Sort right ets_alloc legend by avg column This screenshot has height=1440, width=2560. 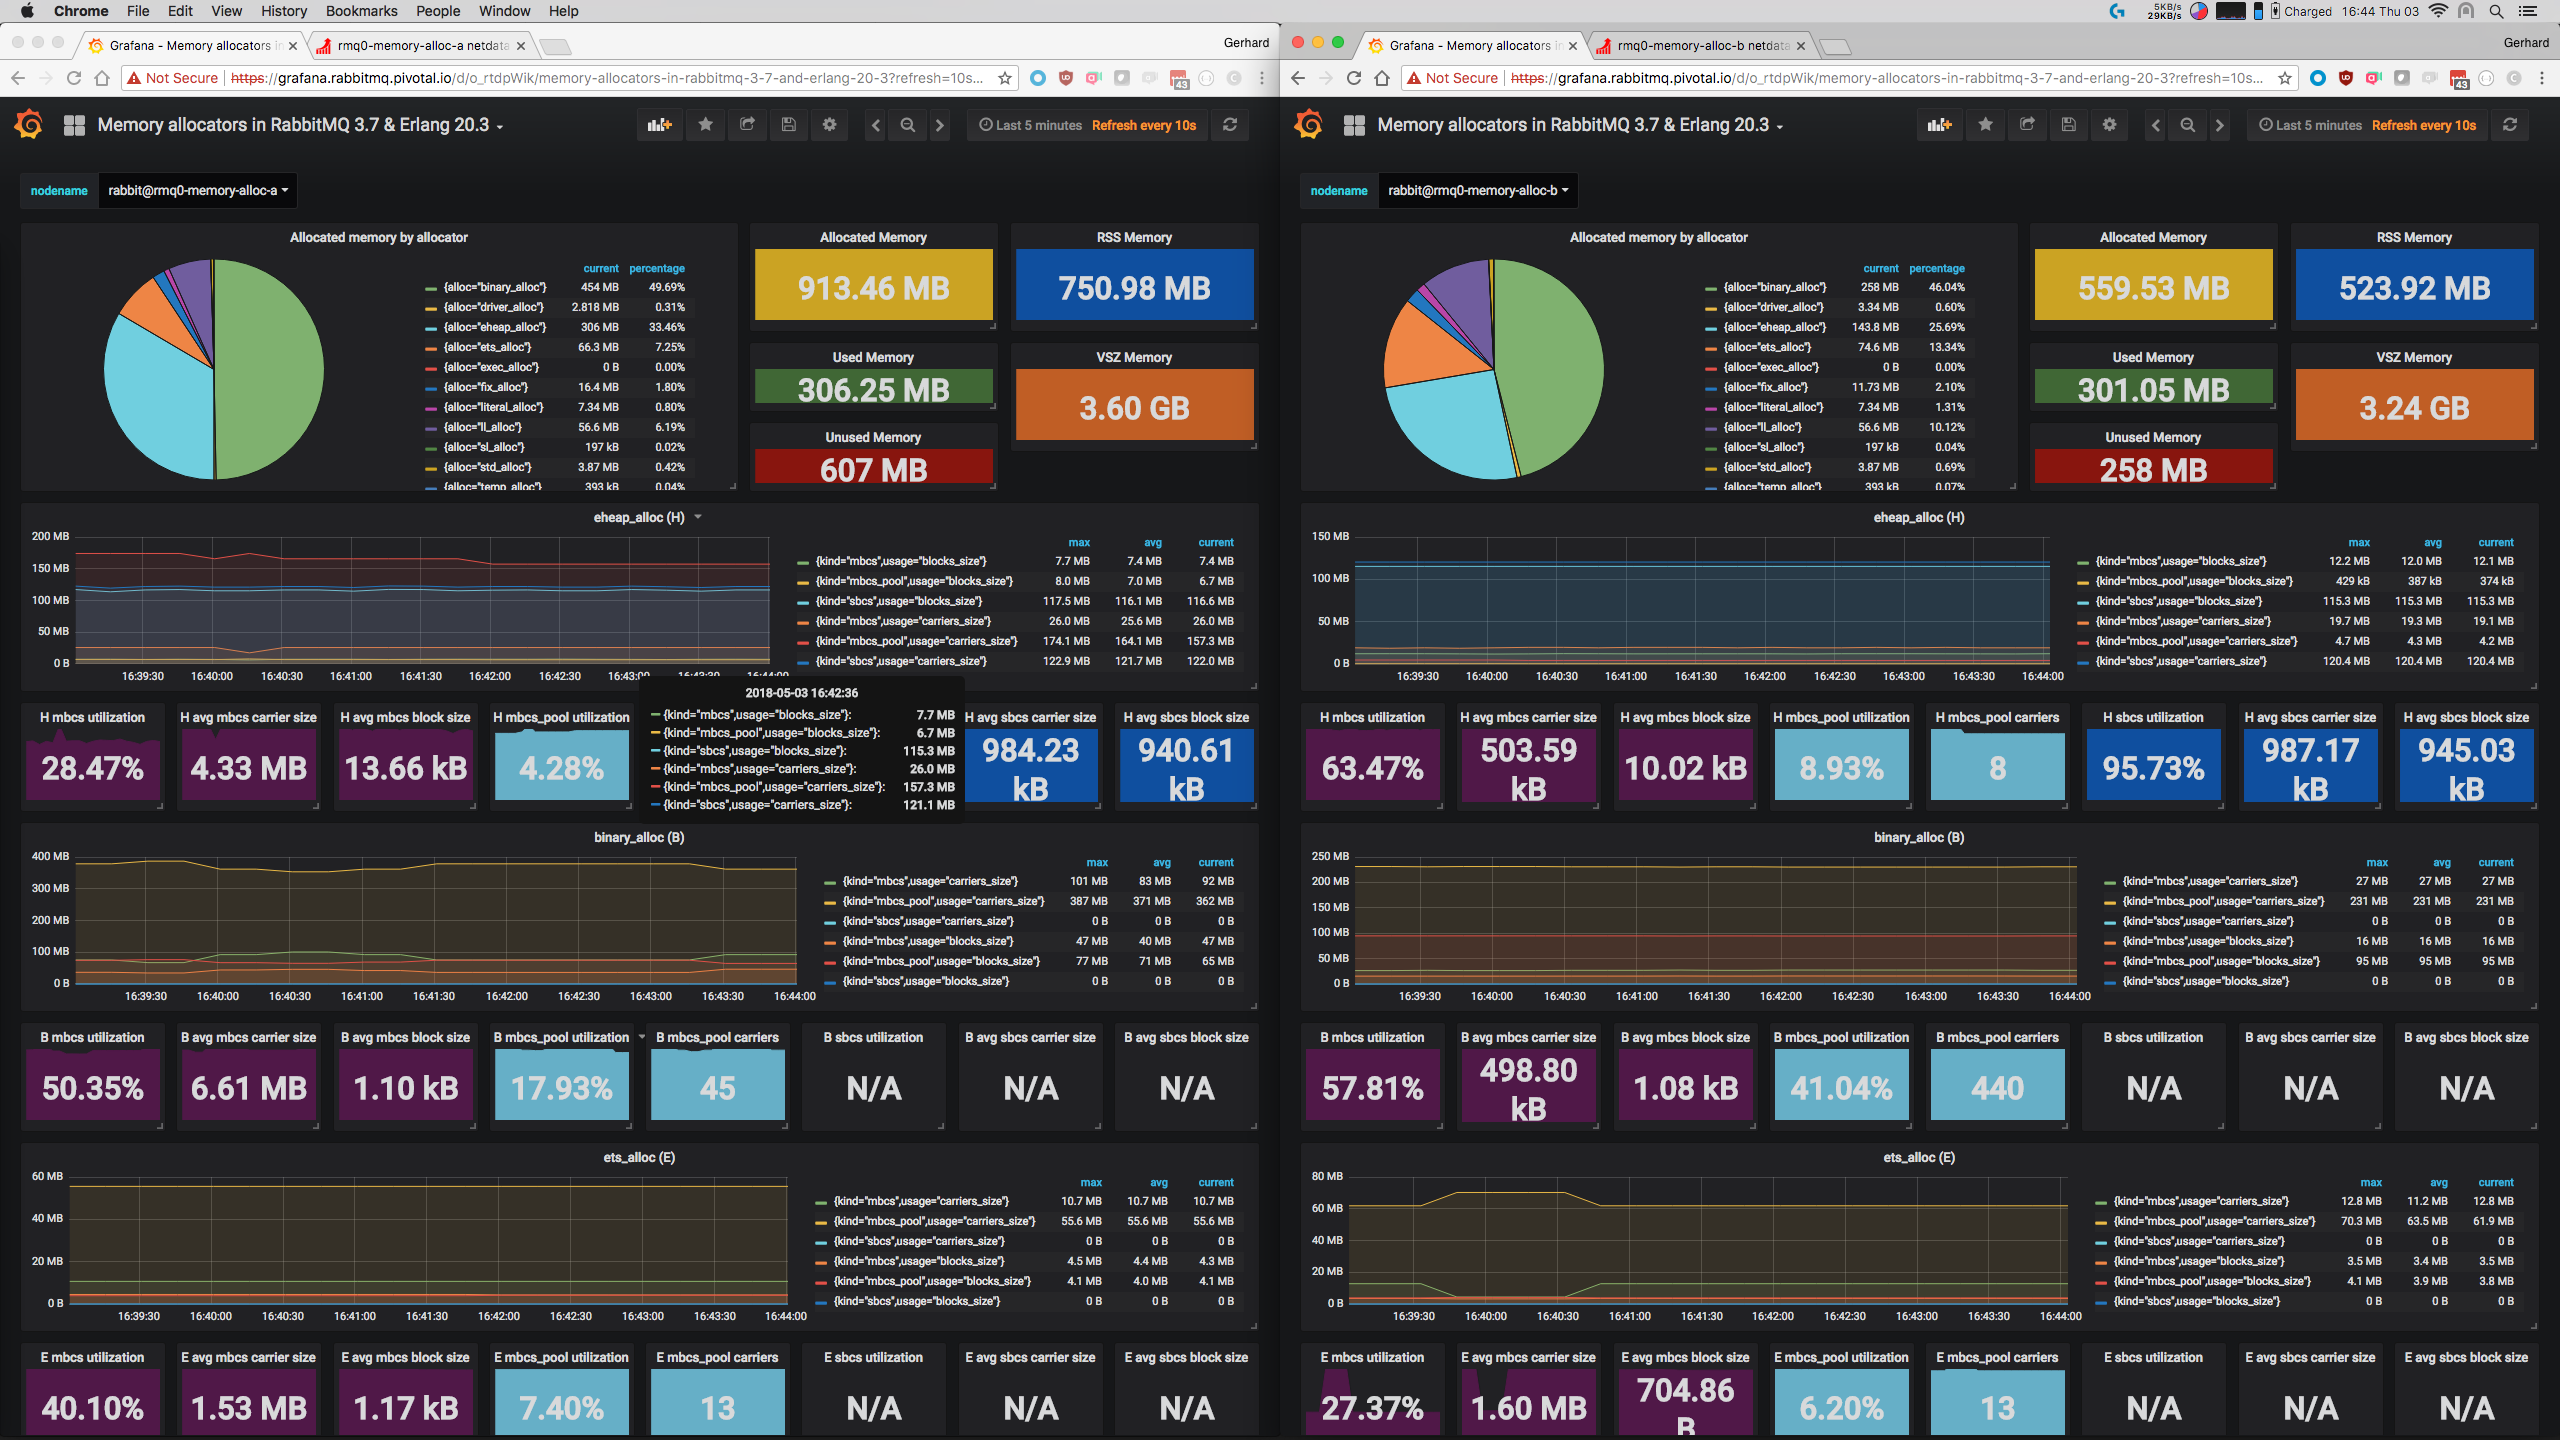click(x=2439, y=1182)
